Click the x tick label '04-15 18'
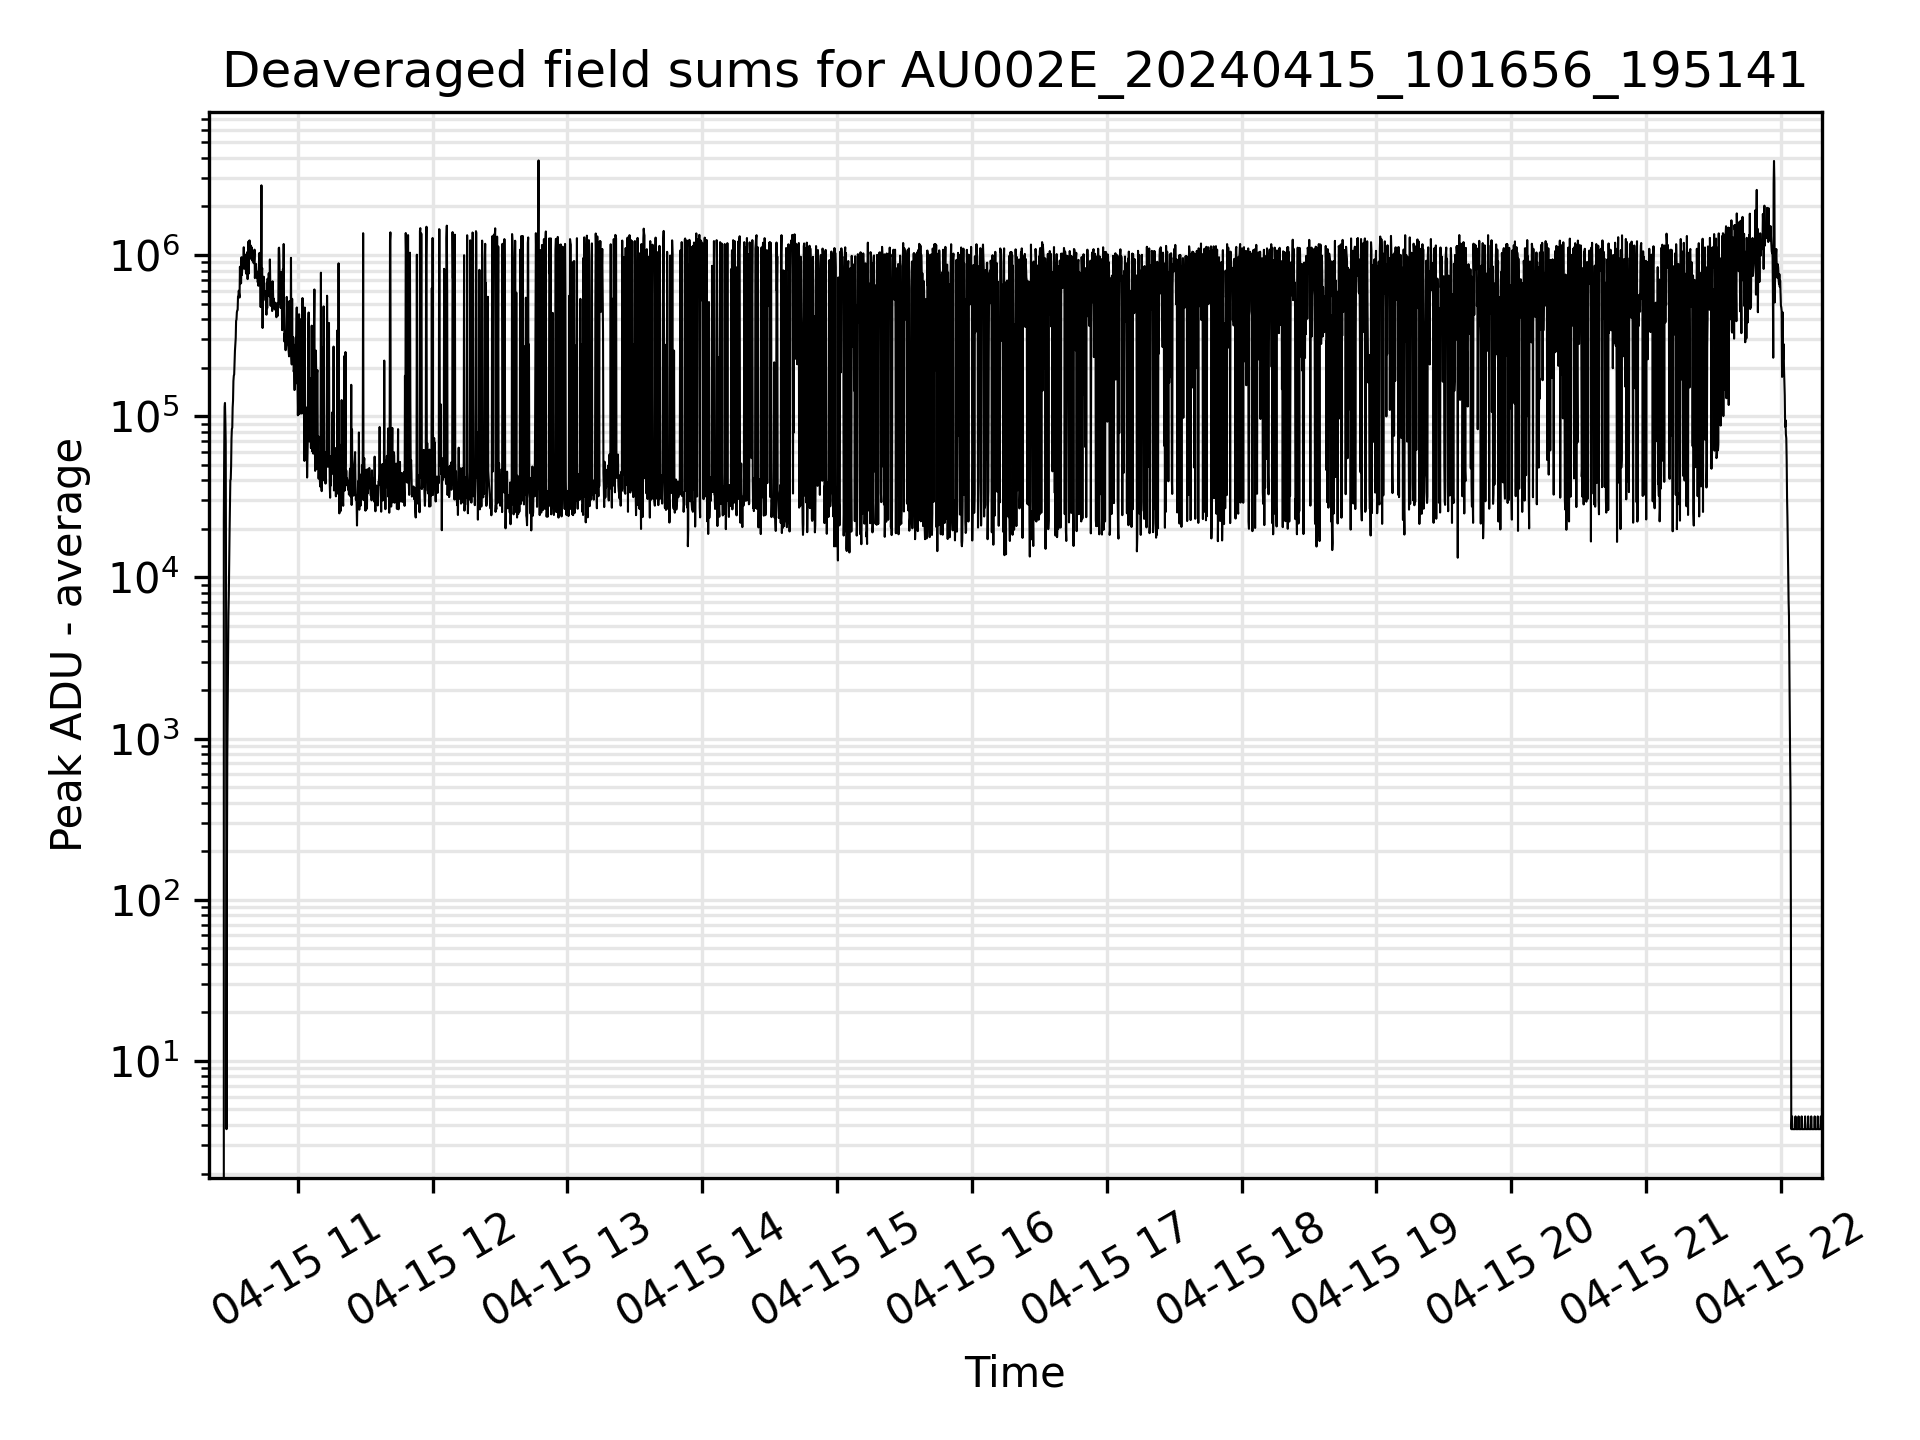1920x1440 pixels. [x=1241, y=1270]
